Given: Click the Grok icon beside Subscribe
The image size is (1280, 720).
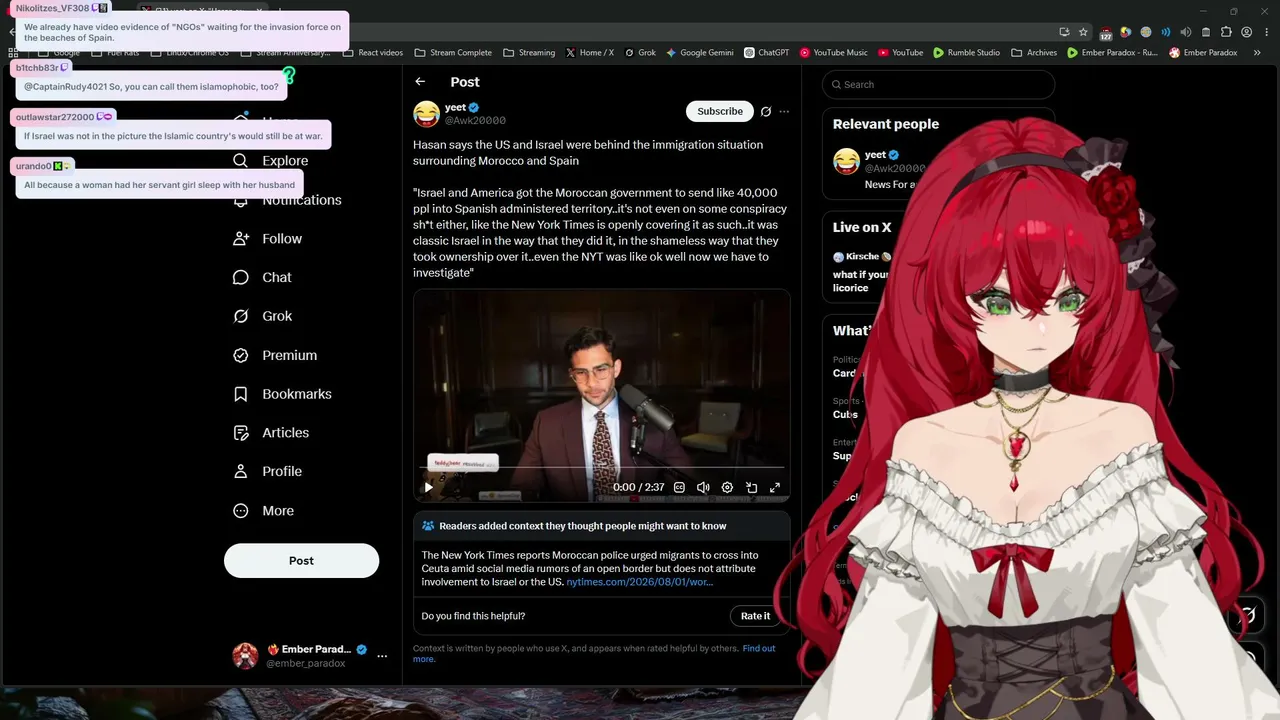Looking at the screenshot, I should tap(766, 112).
